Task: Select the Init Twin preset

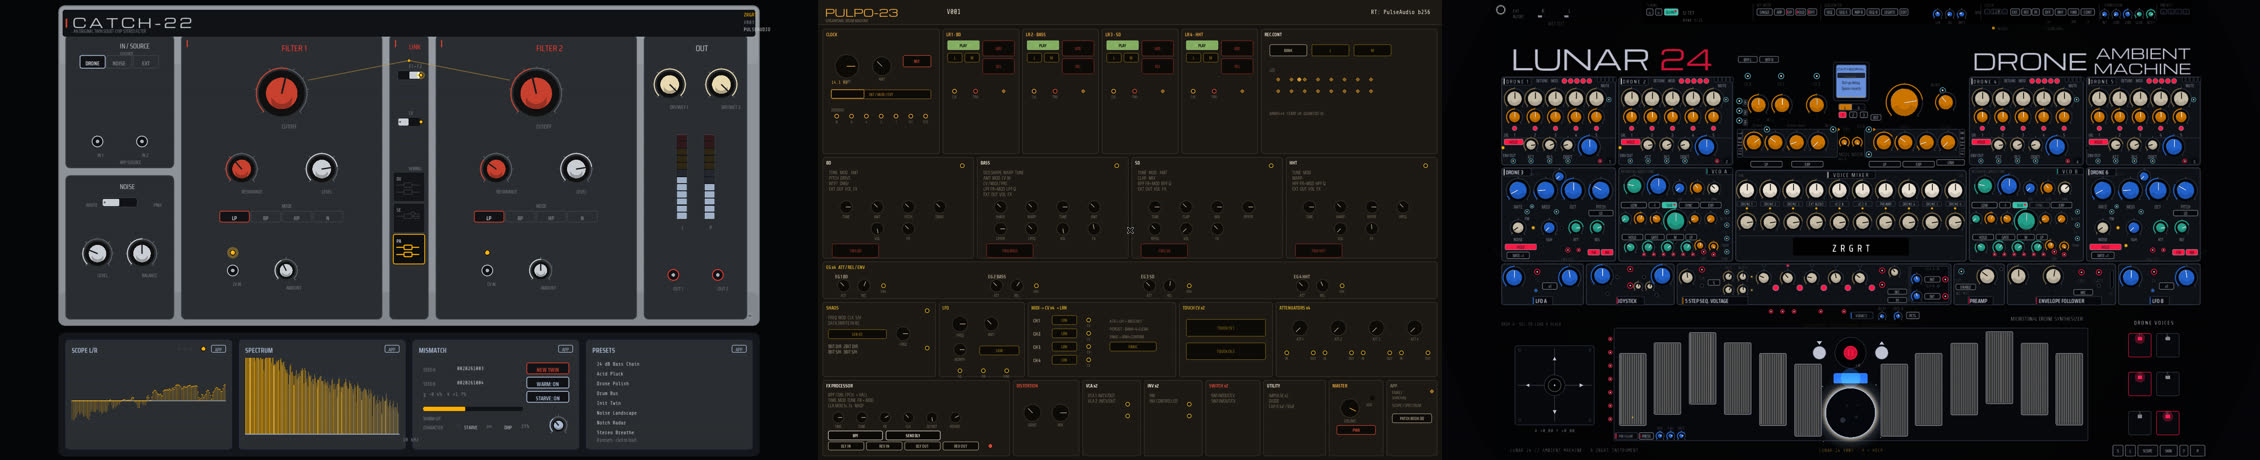Action: 609,403
